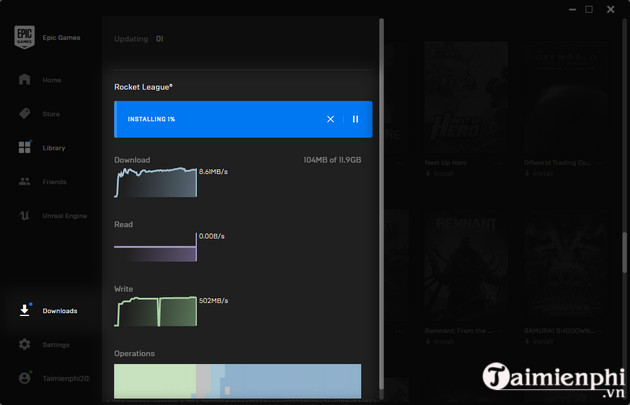Open the Home section icon
This screenshot has height=405, width=630.
click(x=25, y=79)
